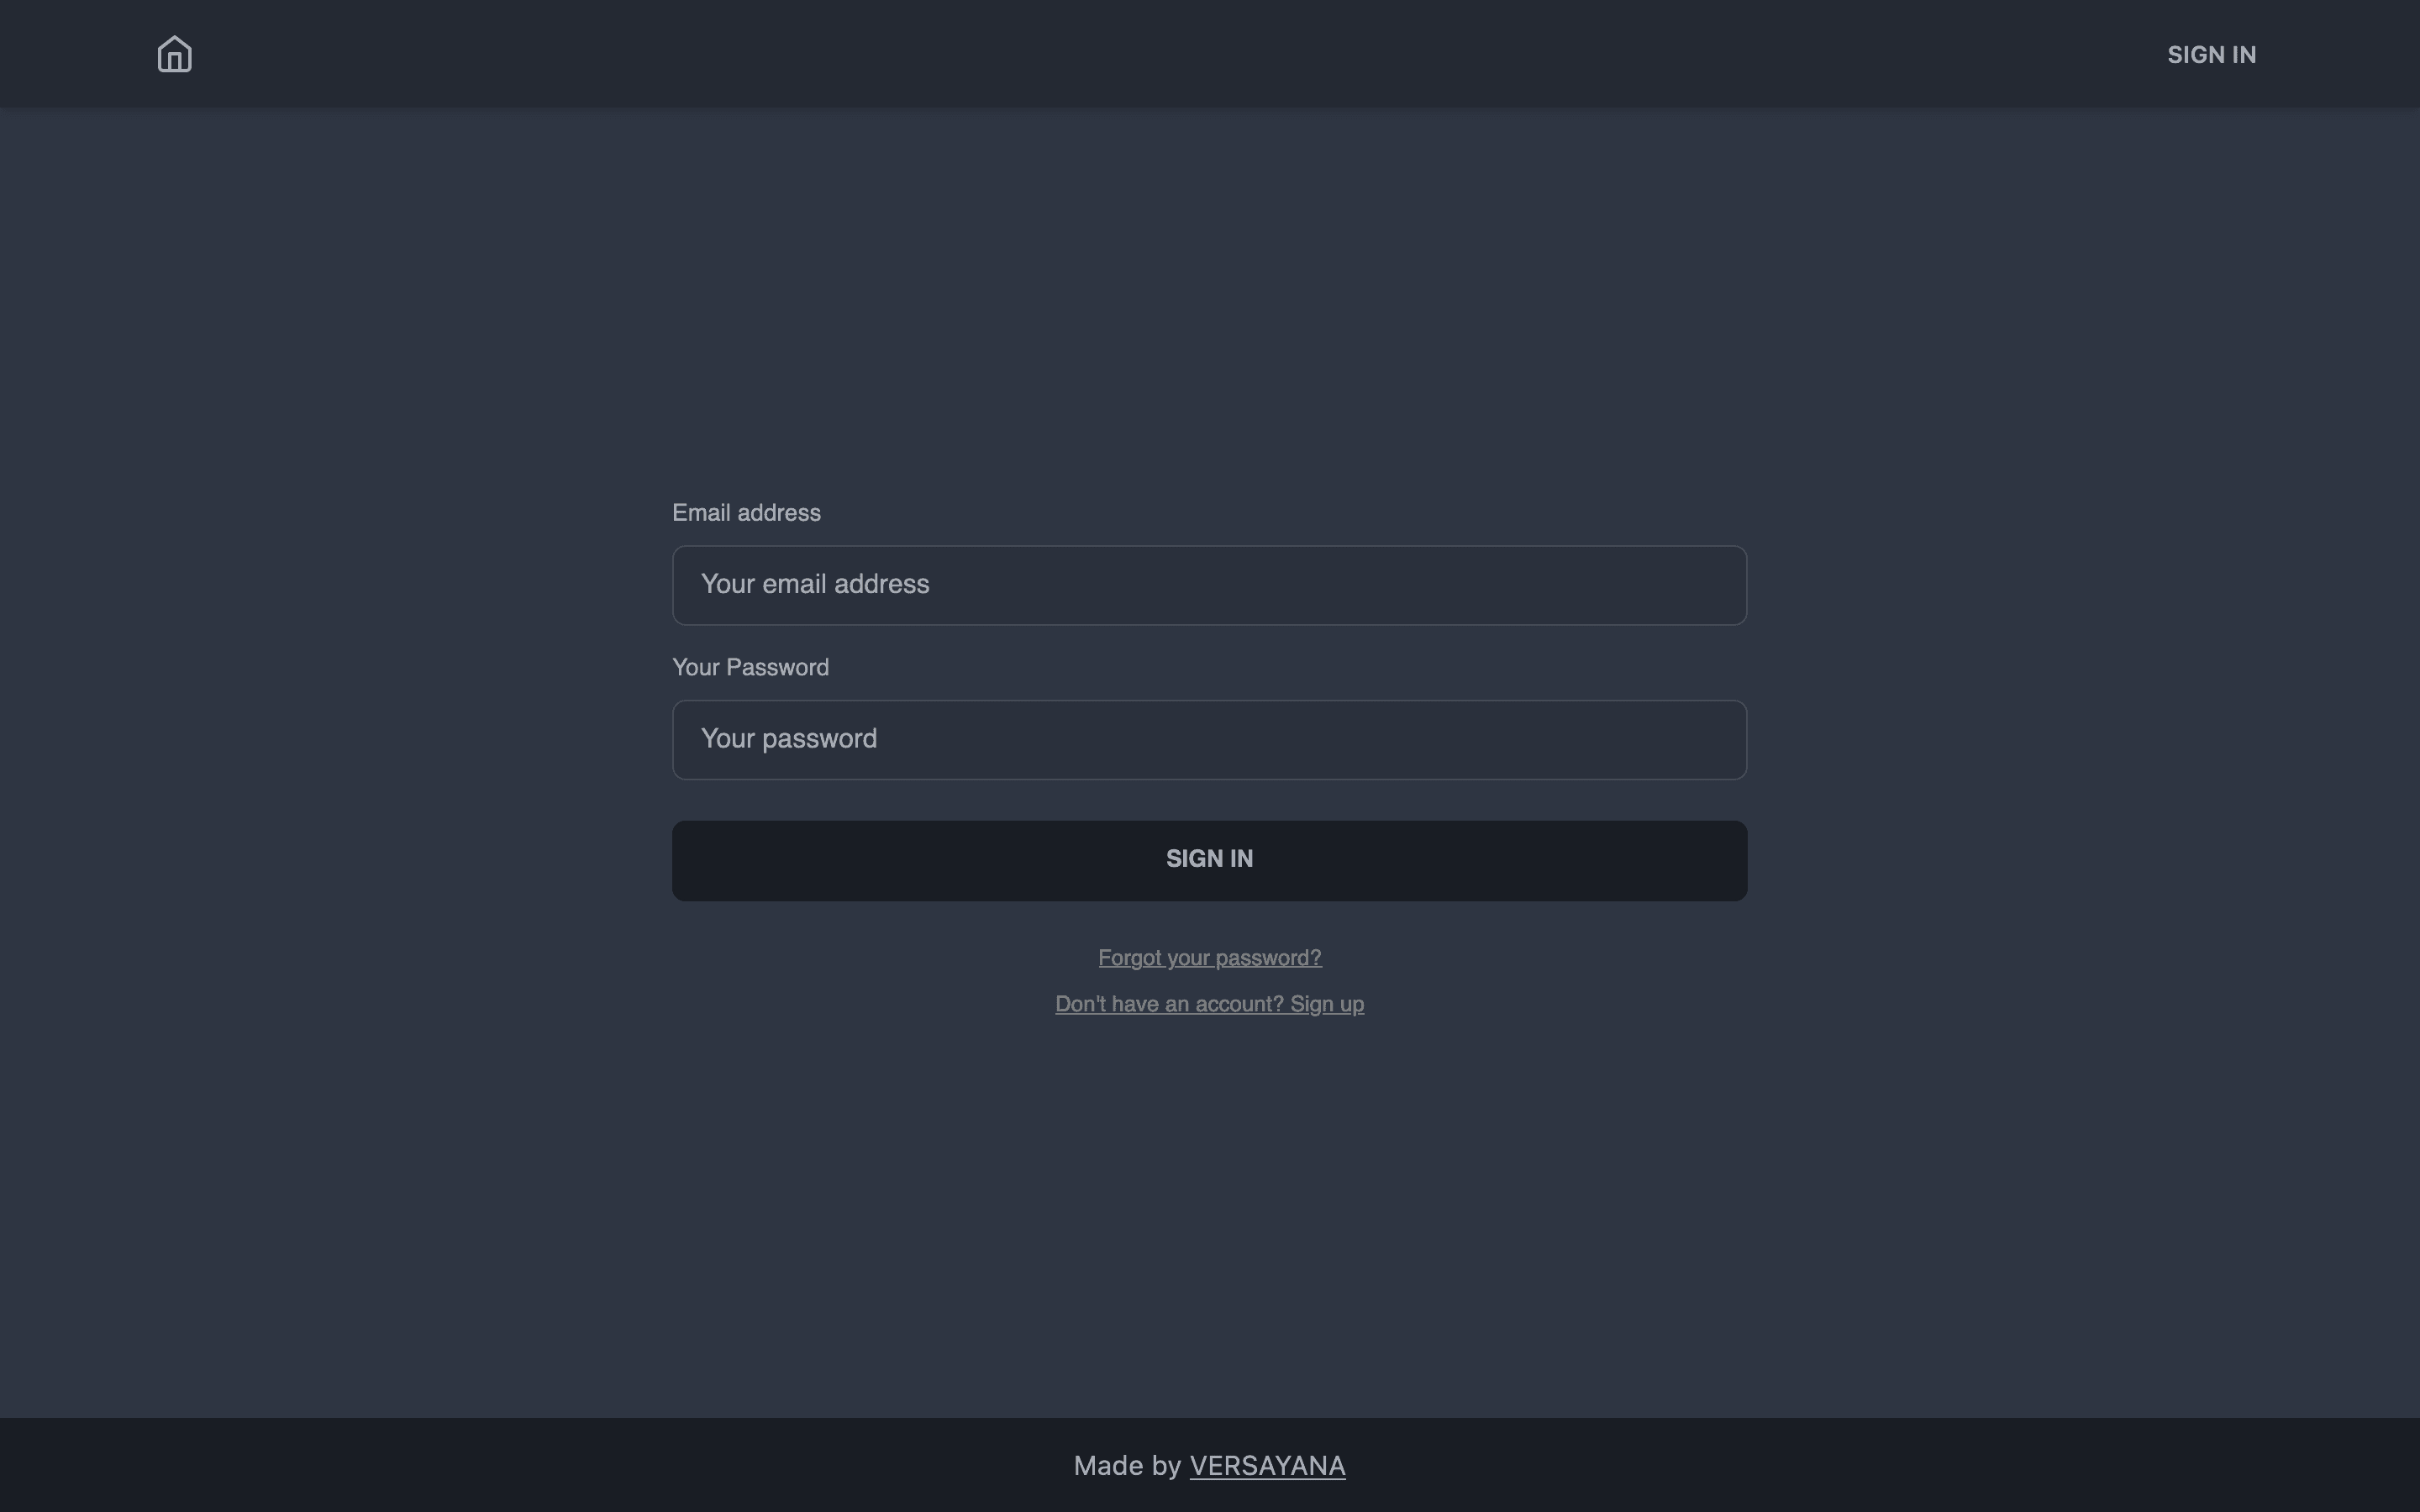Click into the password field

point(1208,739)
